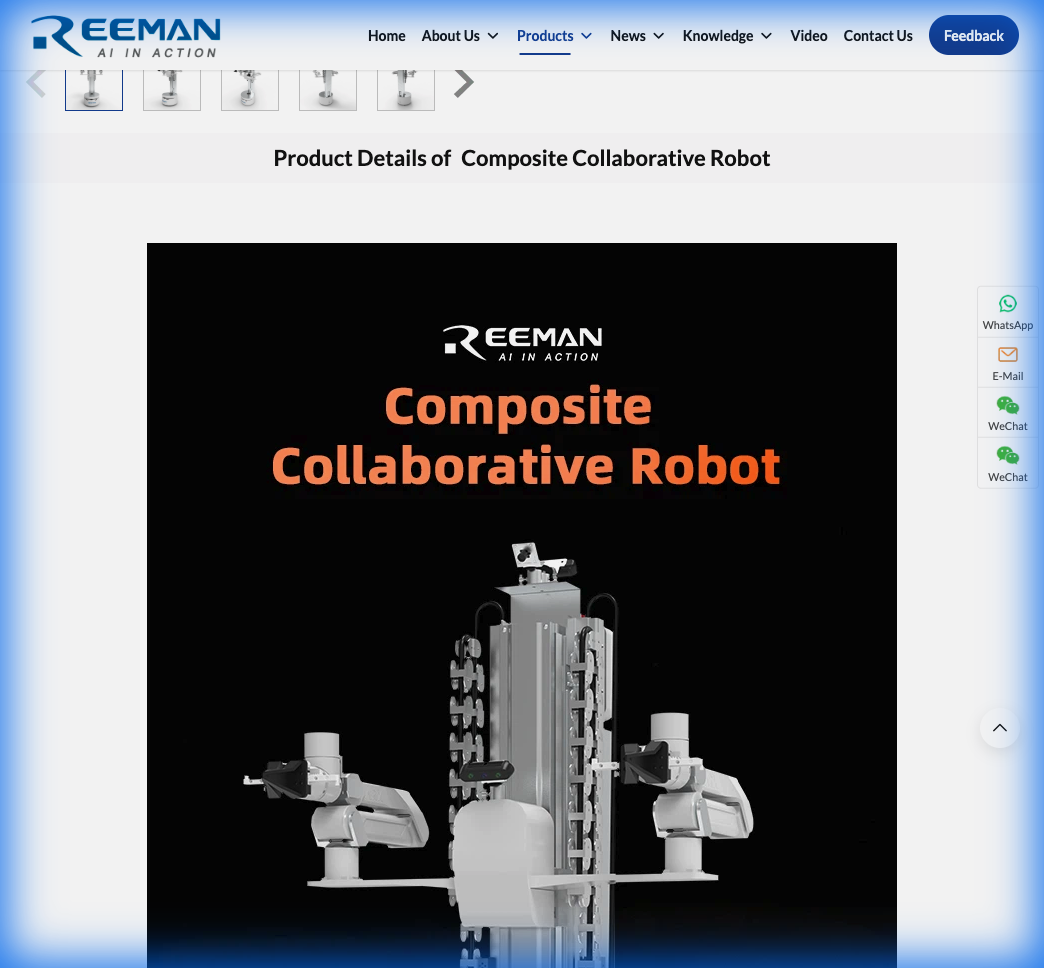Click the second WeChat icon in sidebar
Image resolution: width=1044 pixels, height=968 pixels.
pos(1007,462)
